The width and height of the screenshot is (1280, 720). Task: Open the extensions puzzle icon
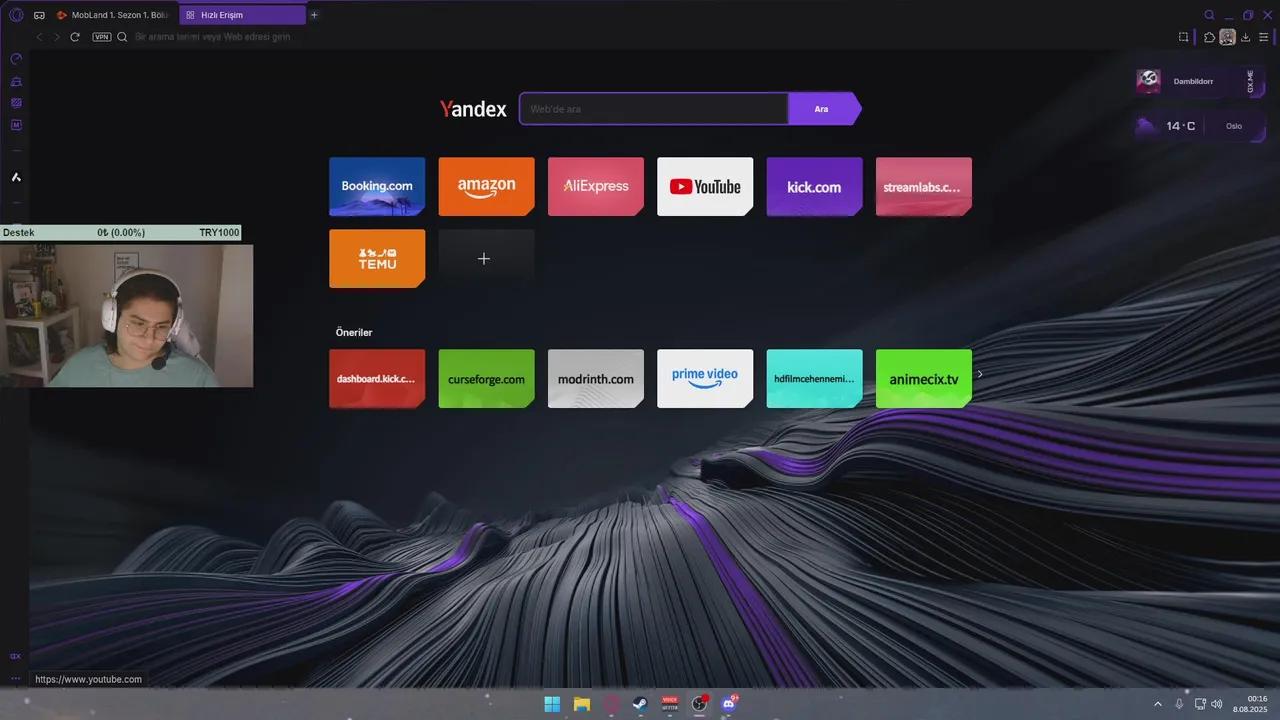click(x=1210, y=37)
